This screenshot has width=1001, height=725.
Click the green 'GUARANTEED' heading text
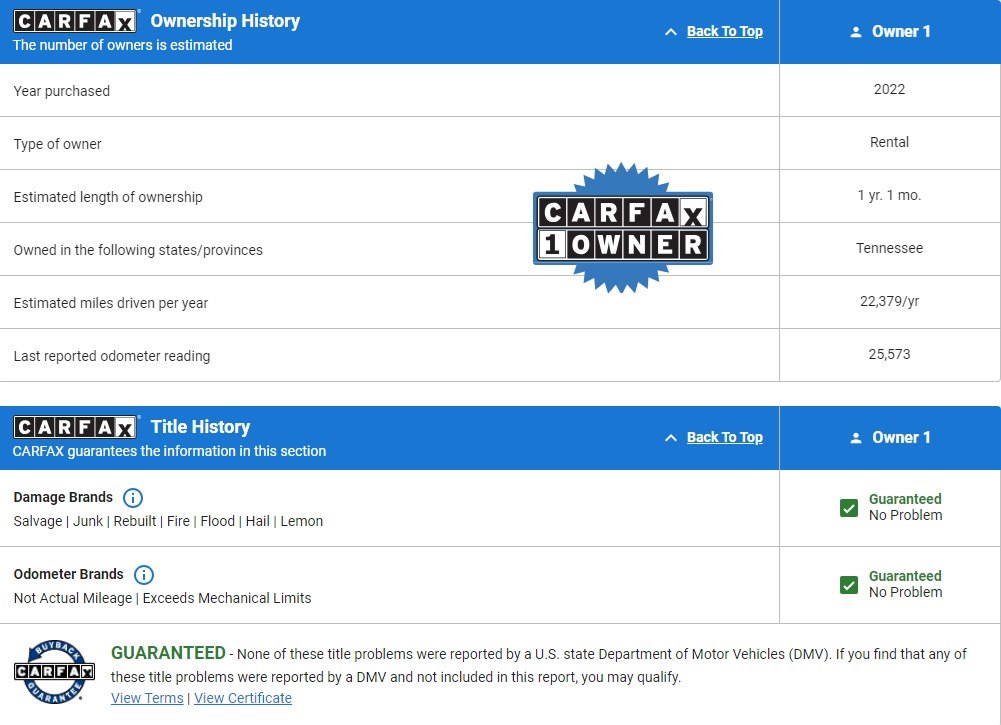(x=168, y=653)
